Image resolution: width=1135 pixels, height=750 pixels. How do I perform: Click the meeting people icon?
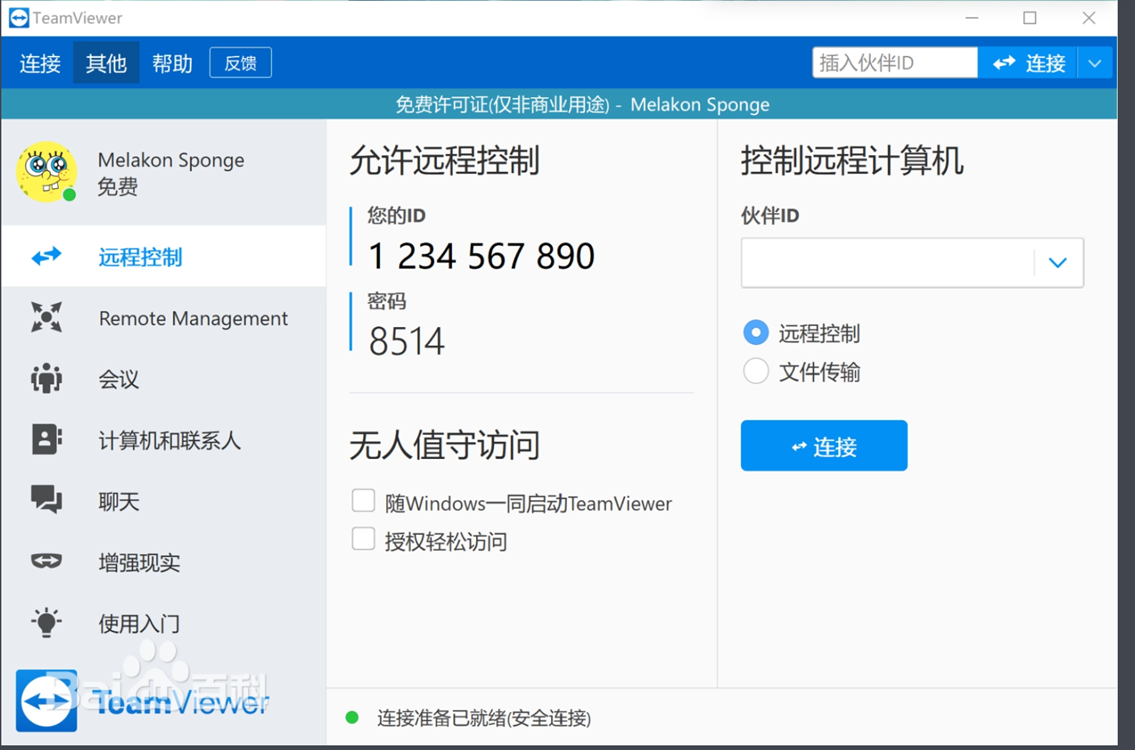[46, 379]
